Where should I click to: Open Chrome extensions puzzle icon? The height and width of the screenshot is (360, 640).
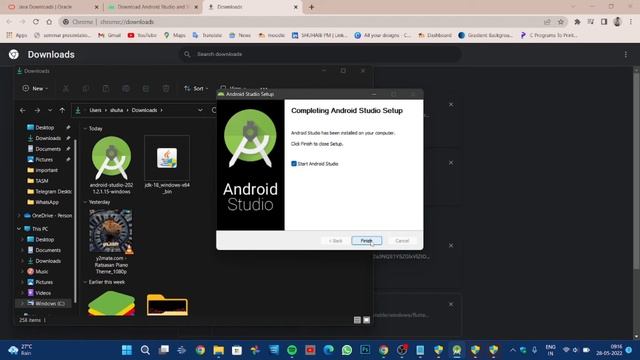coord(577,22)
